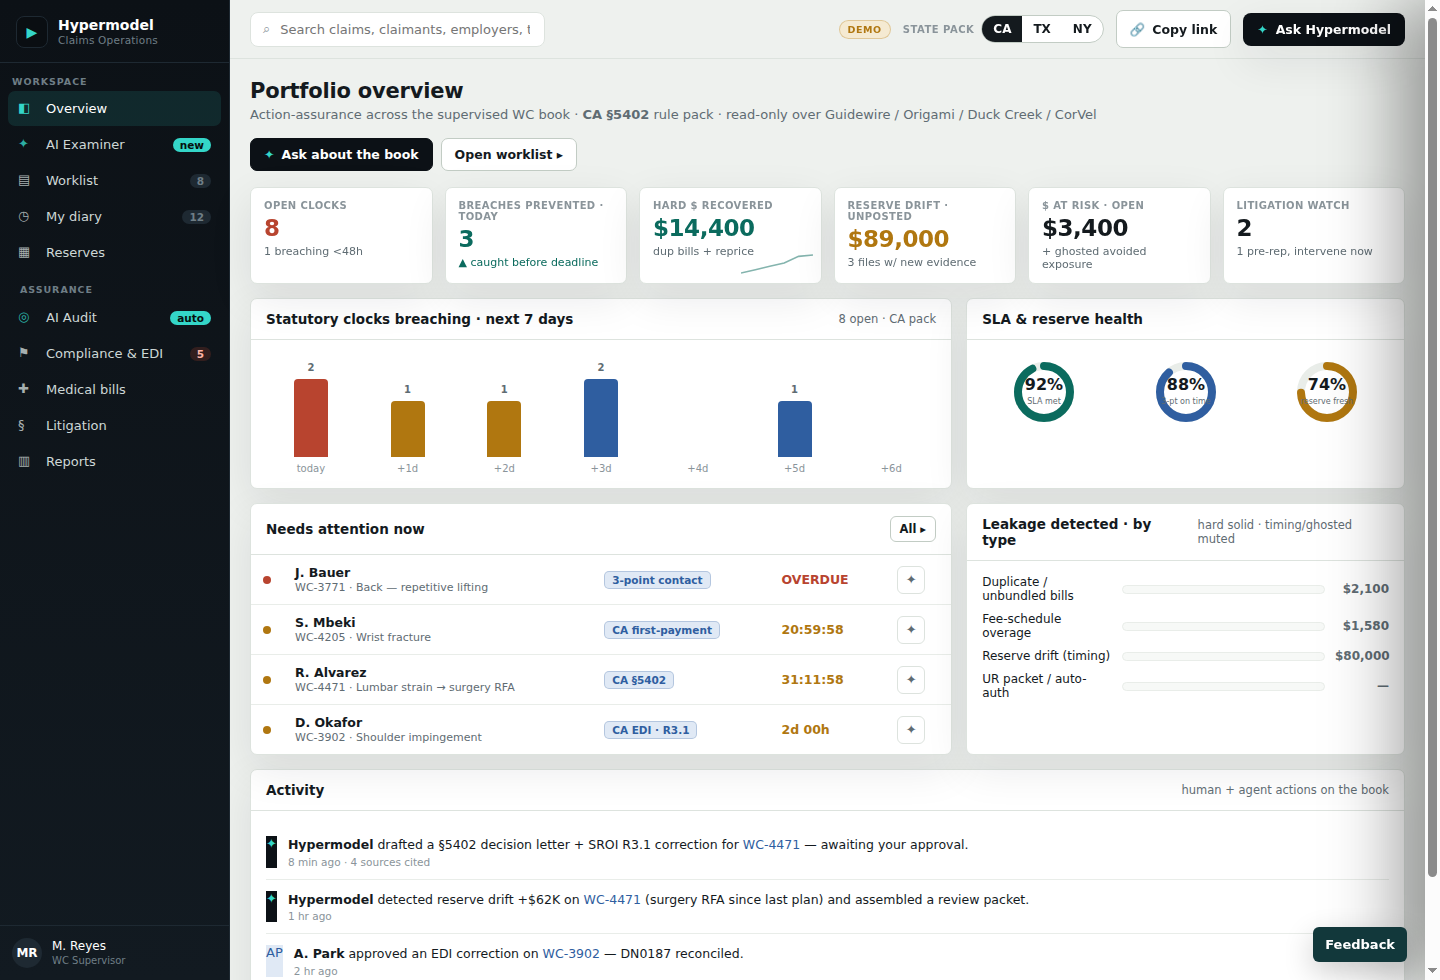Image resolution: width=1440 pixels, height=980 pixels.
Task: Click the 74% reserve ring
Action: pyautogui.click(x=1327, y=392)
